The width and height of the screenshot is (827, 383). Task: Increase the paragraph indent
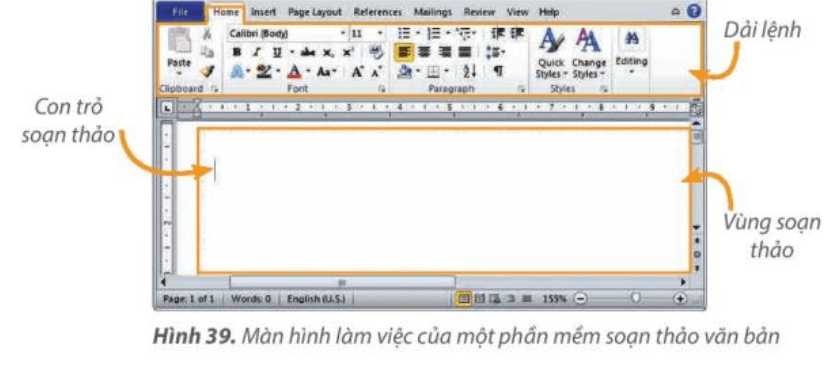(517, 34)
